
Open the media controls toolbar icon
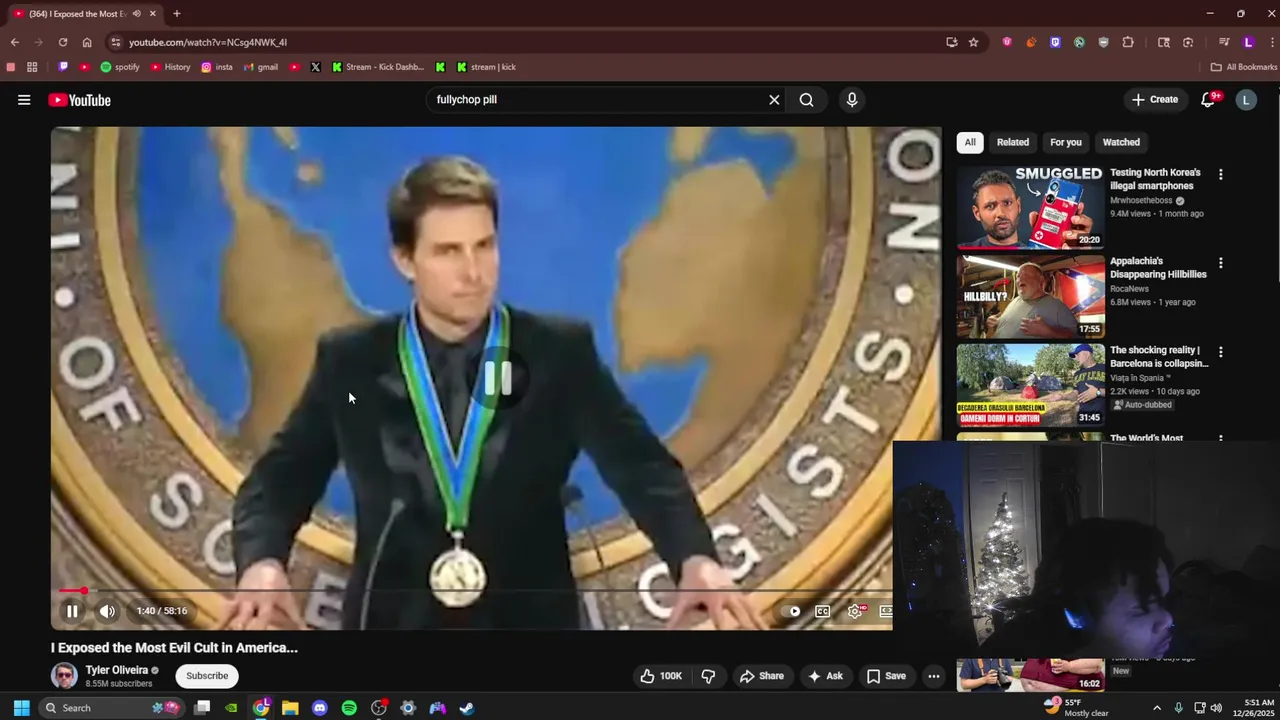(1224, 42)
